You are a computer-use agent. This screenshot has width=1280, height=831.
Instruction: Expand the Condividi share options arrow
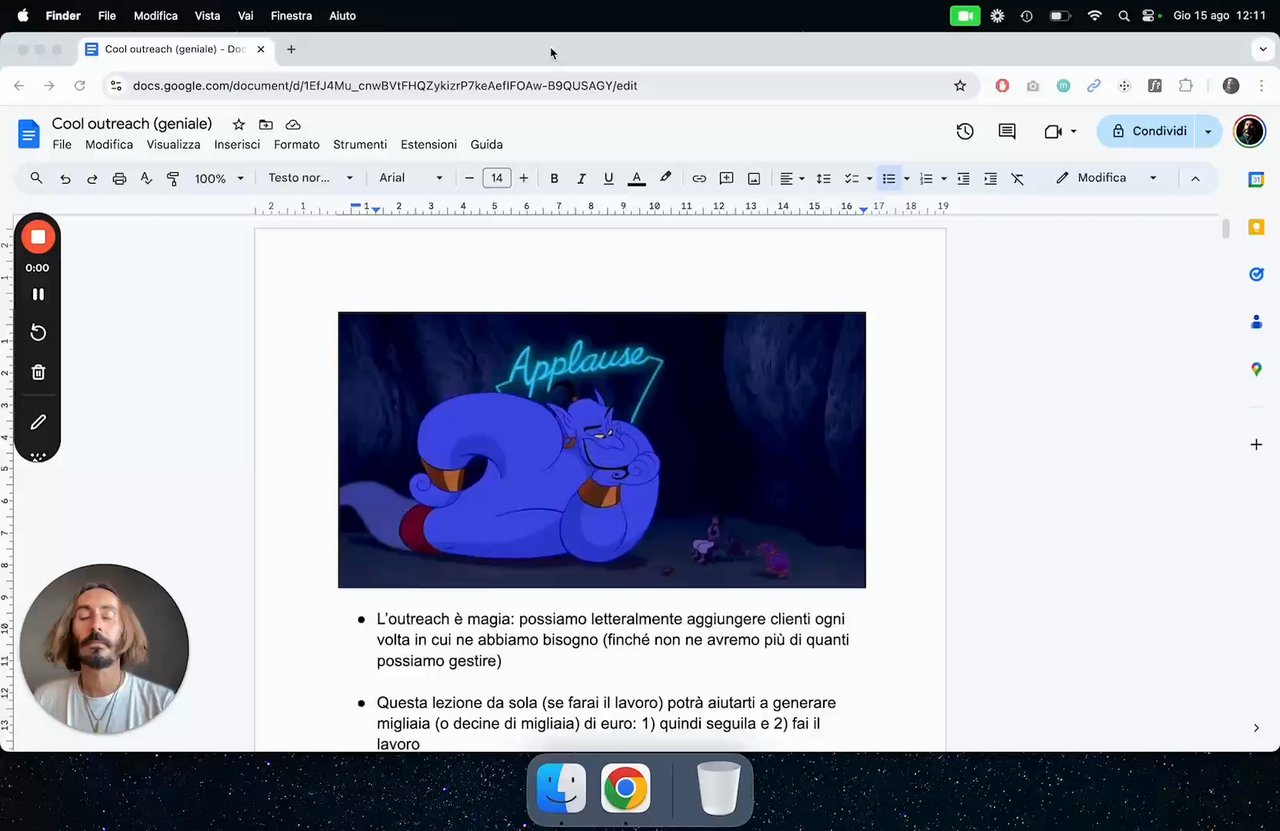(1208, 131)
